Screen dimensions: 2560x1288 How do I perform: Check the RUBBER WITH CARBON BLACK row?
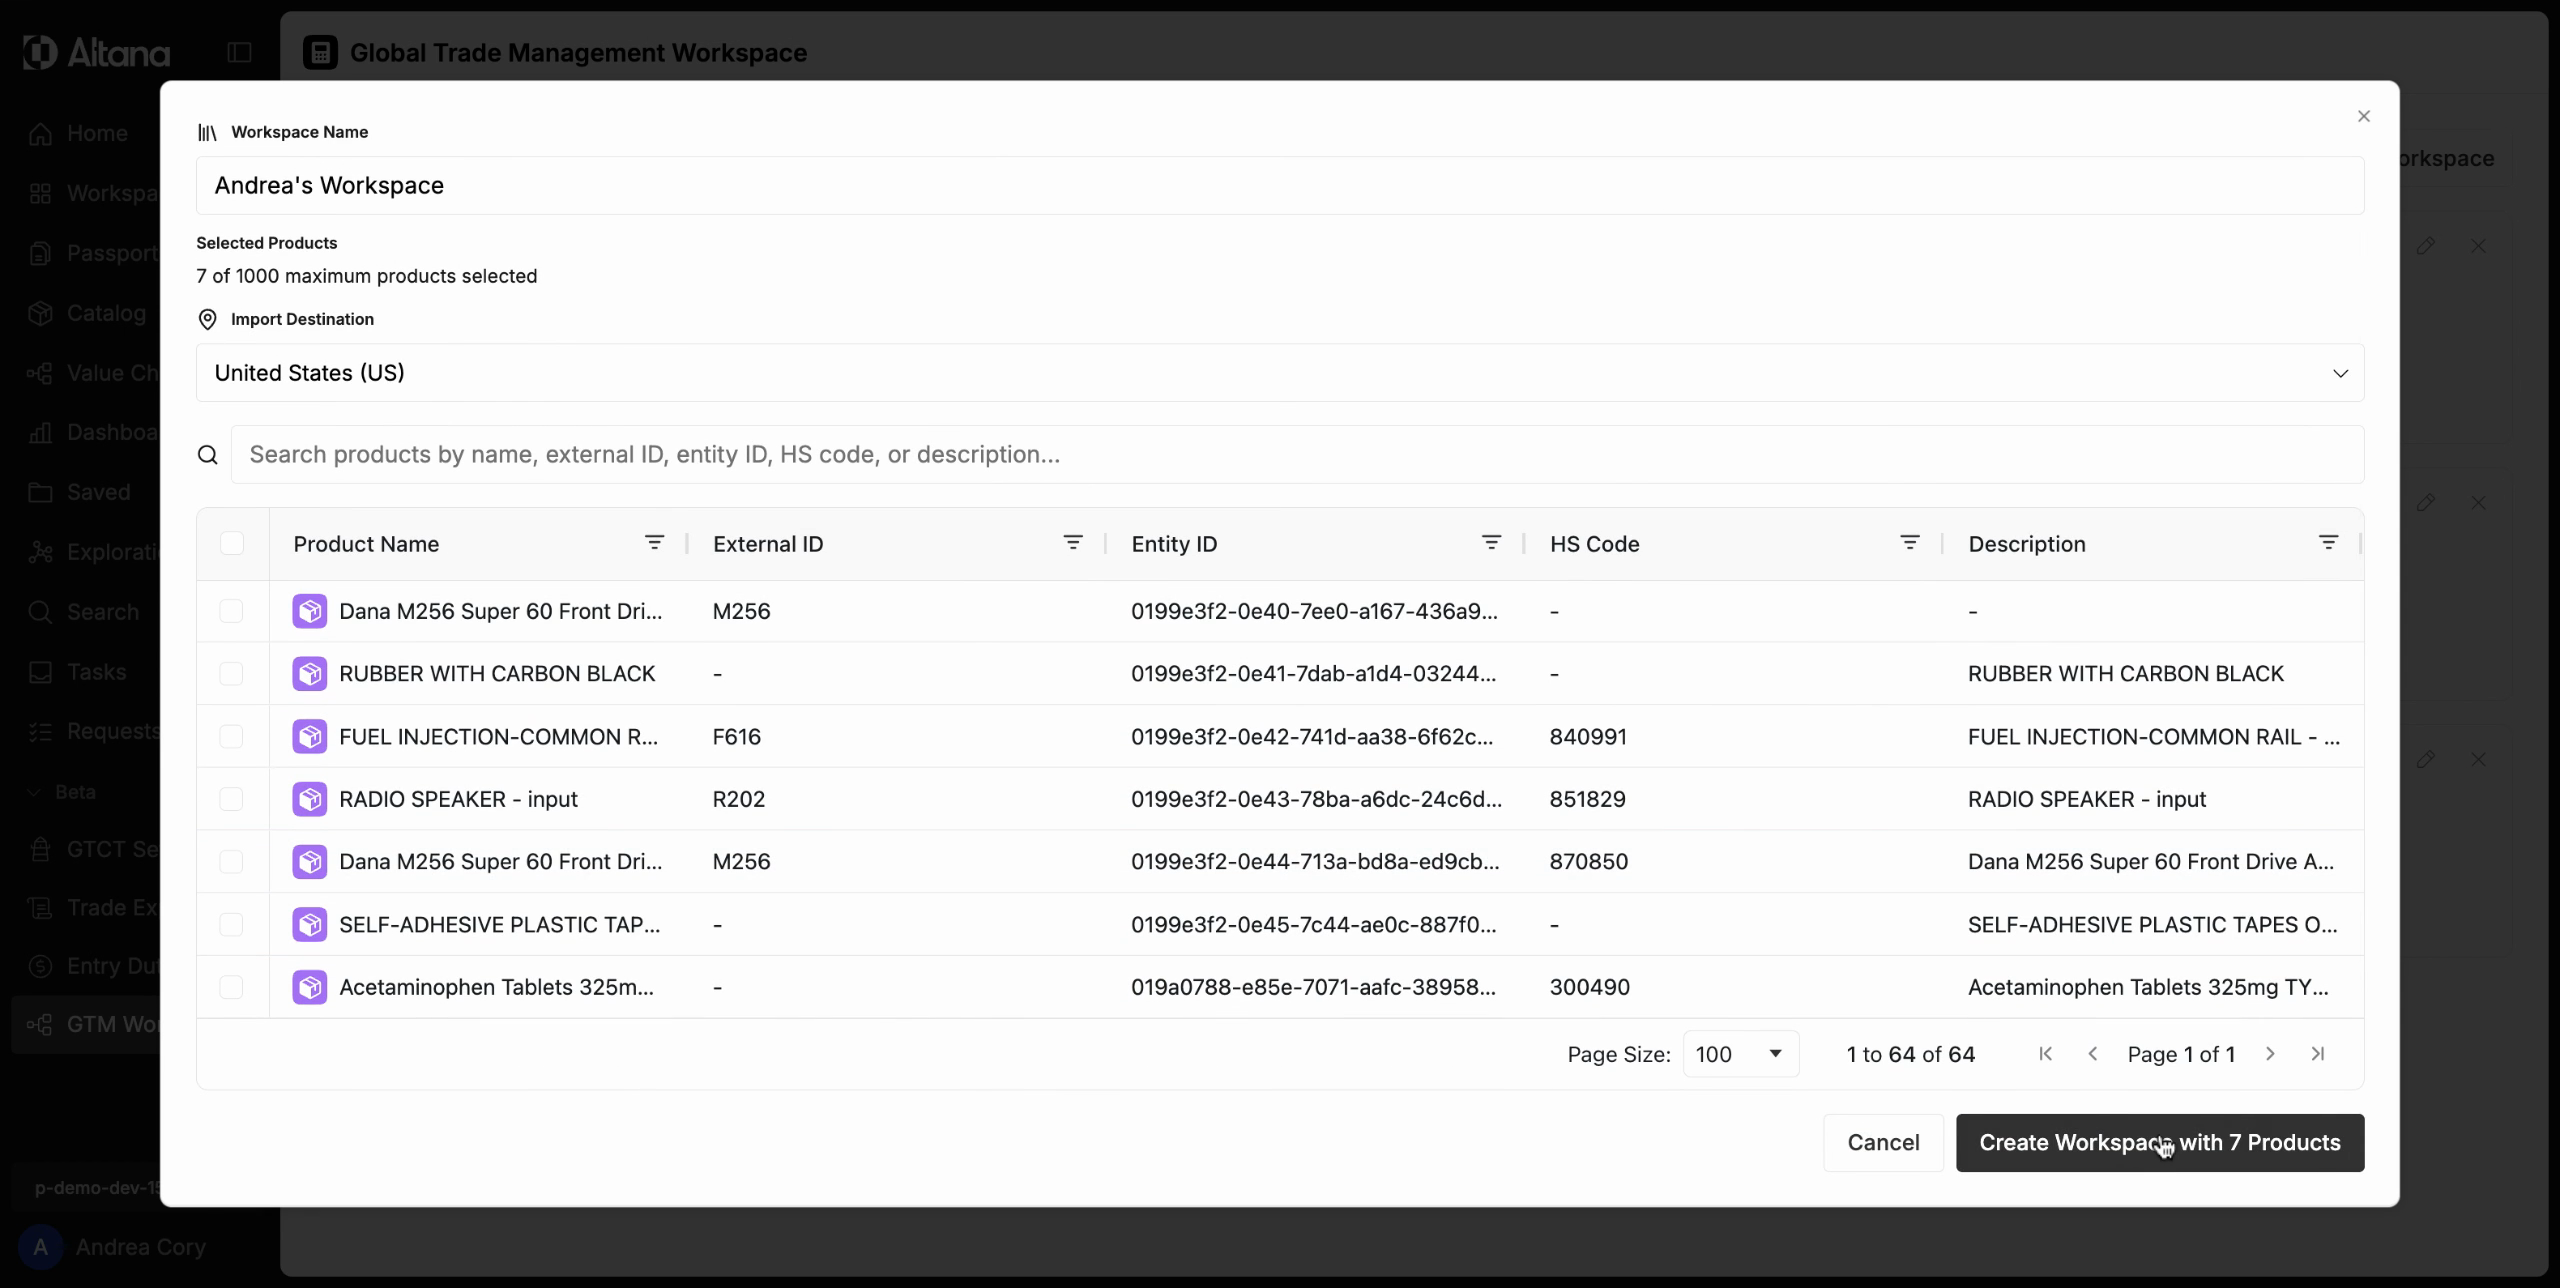231,674
